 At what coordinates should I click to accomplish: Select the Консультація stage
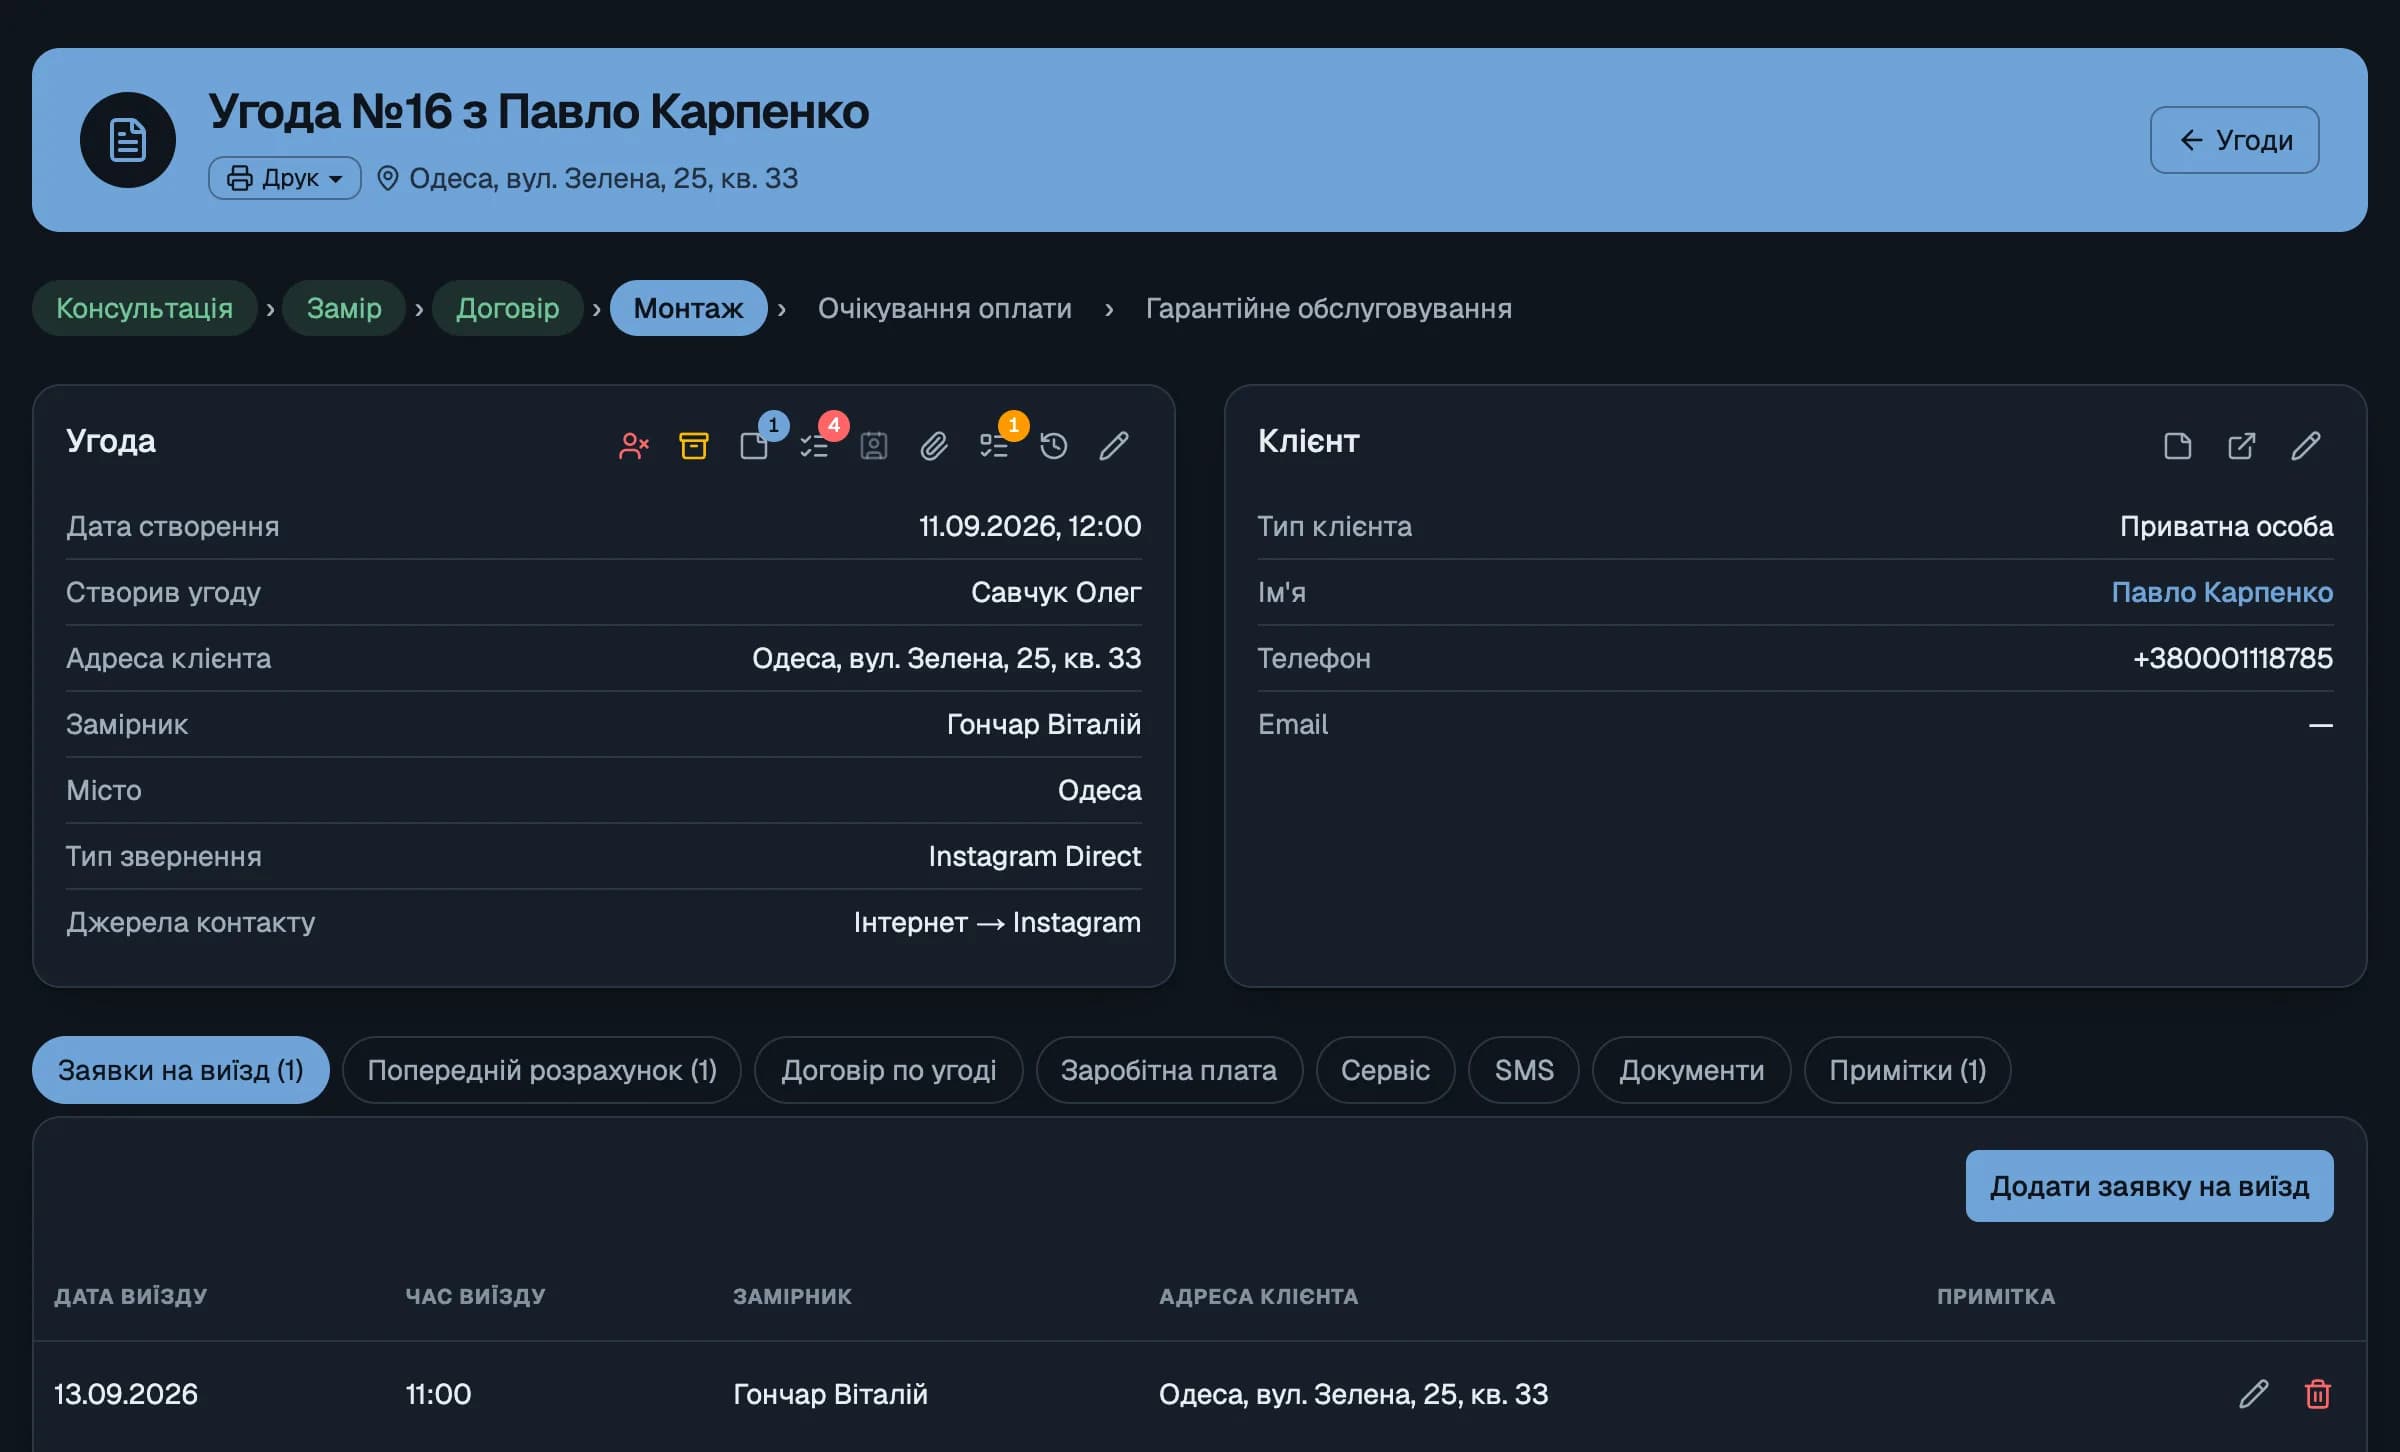coord(145,308)
